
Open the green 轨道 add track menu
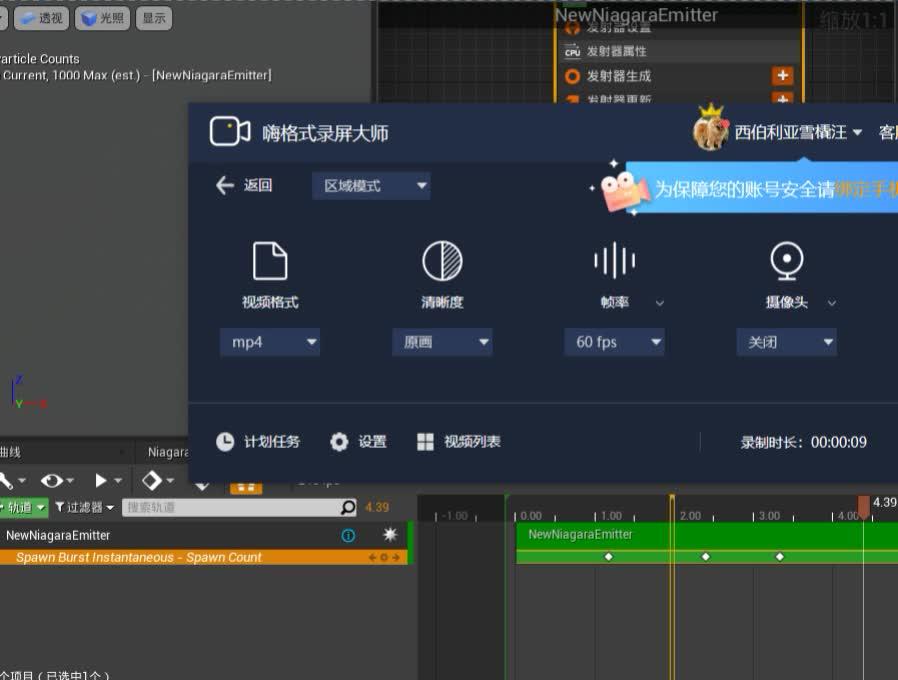point(23,507)
